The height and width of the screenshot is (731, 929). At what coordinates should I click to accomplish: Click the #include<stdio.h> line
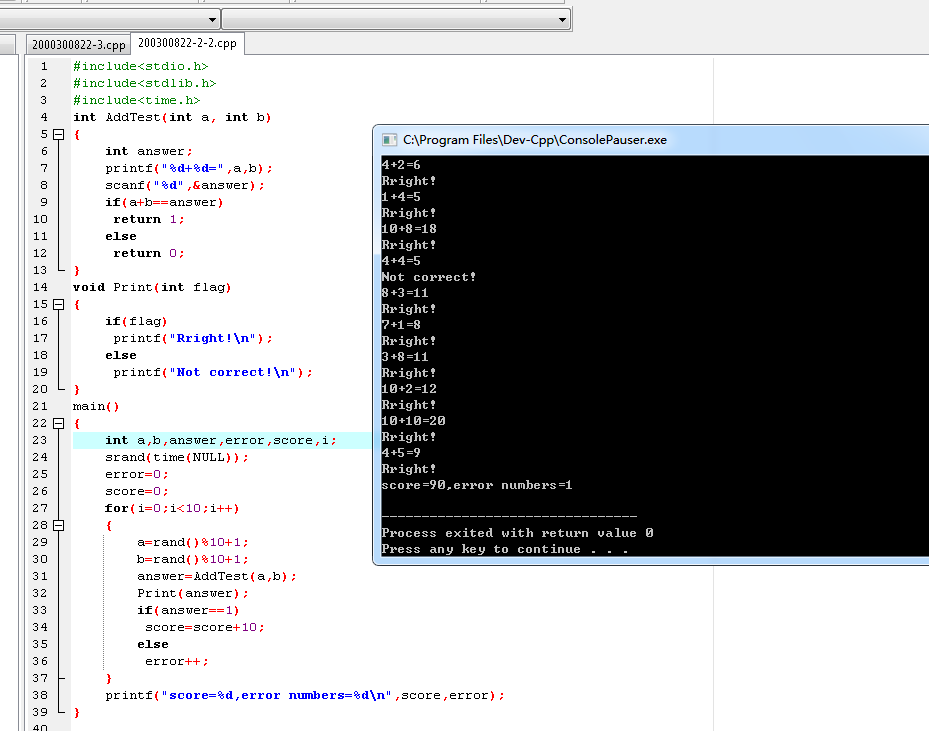tap(140, 66)
